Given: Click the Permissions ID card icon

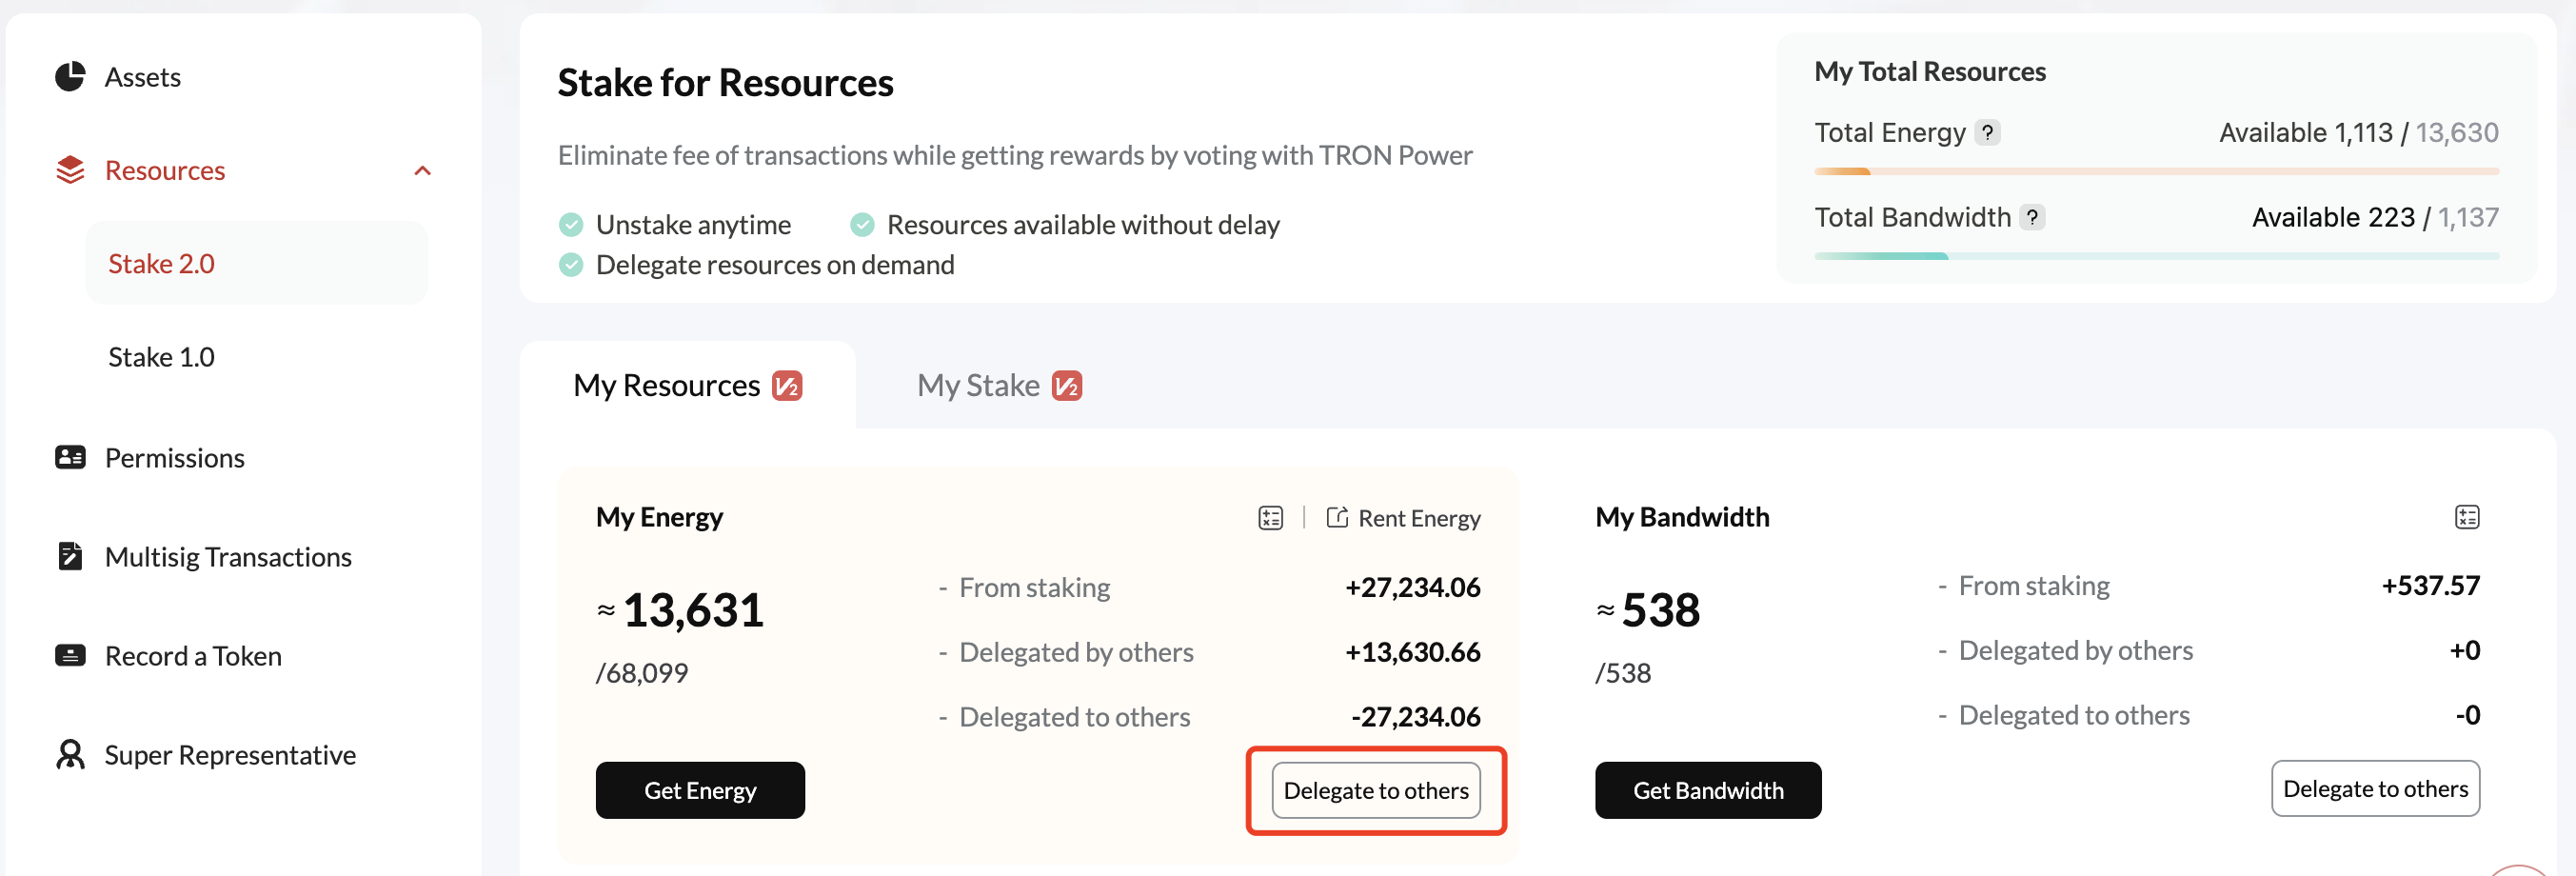Looking at the screenshot, I should pos(70,458).
